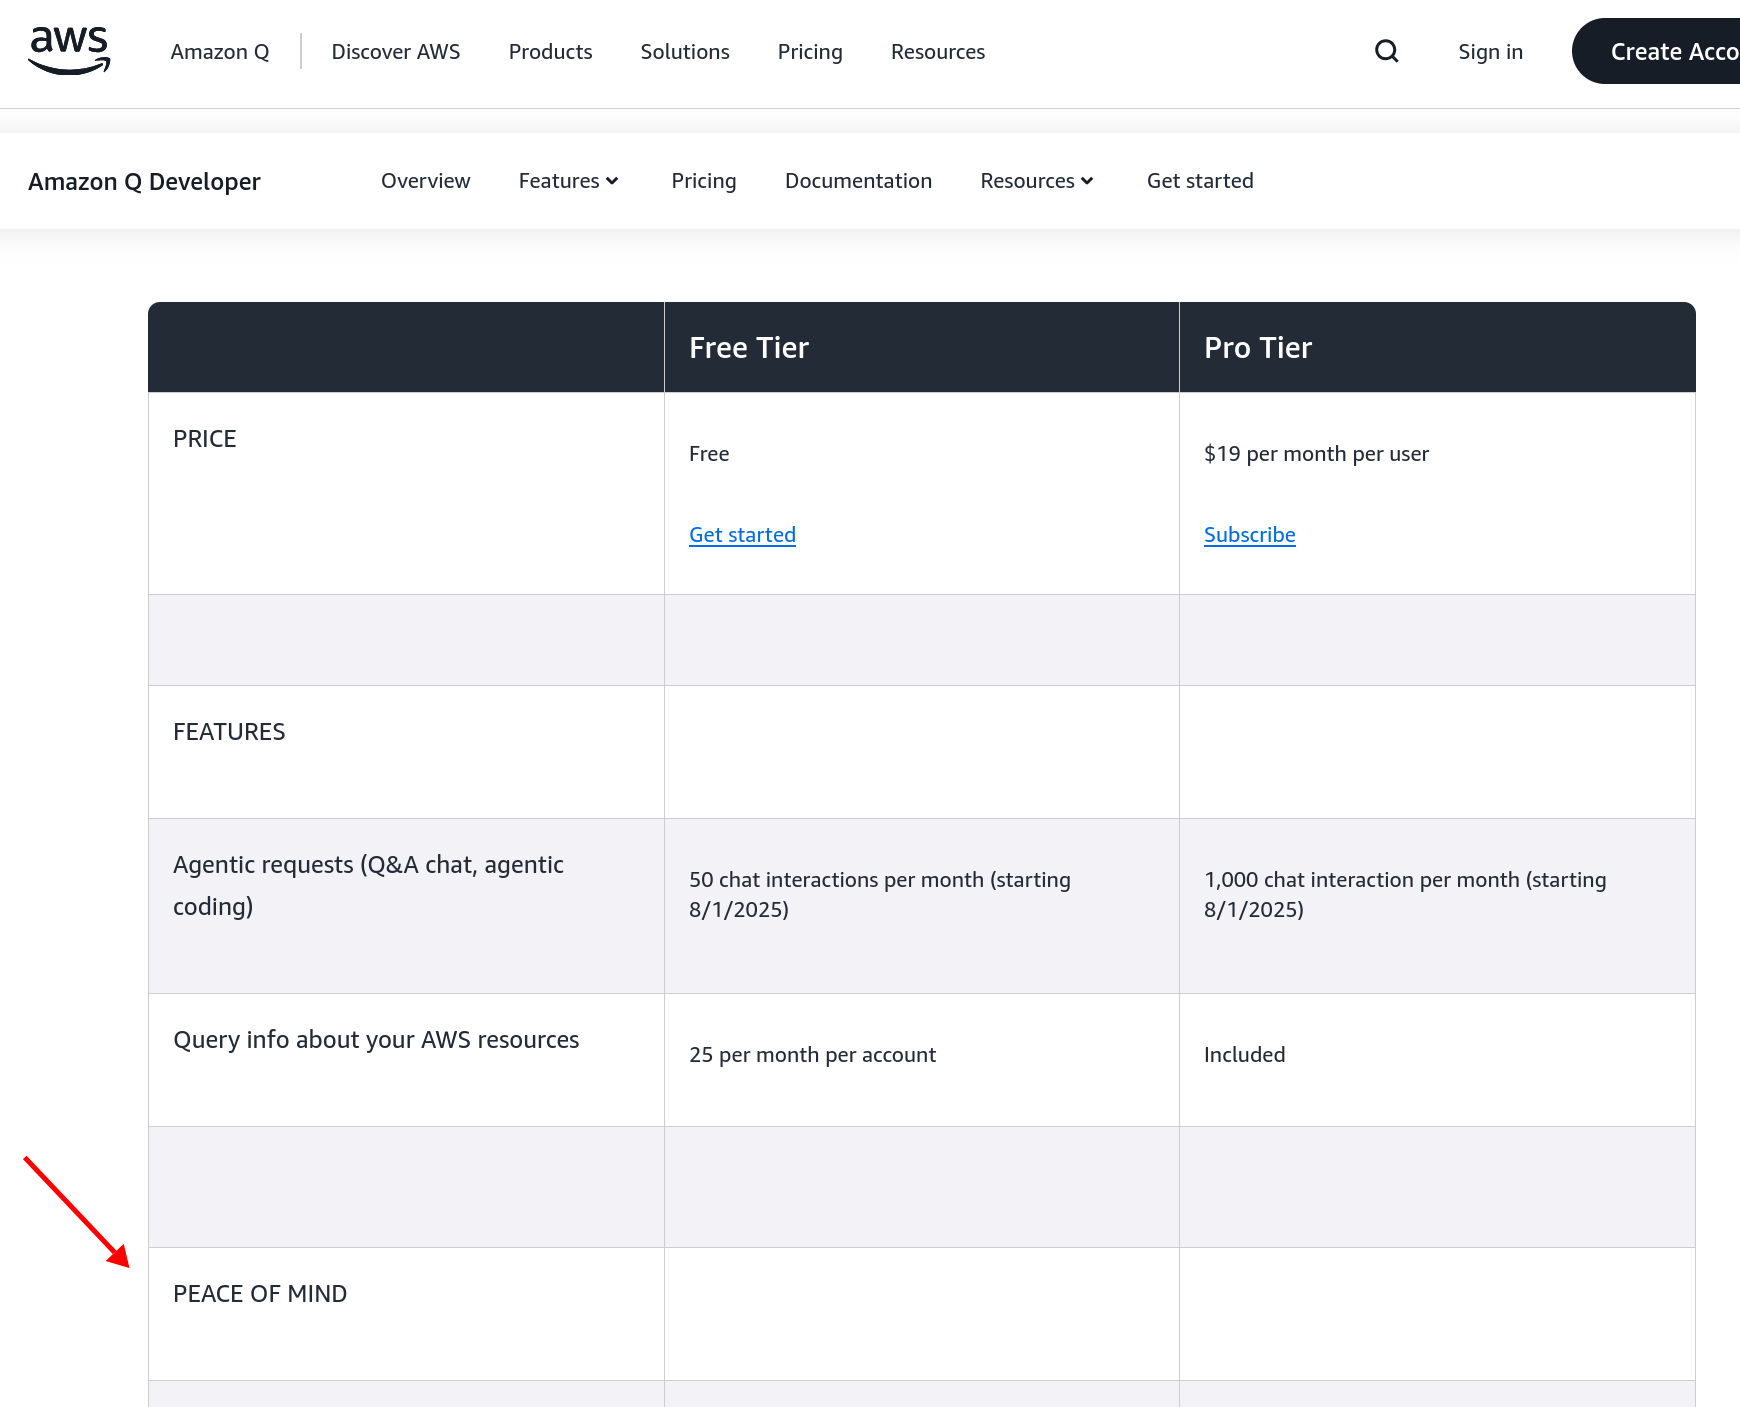
Task: Open the search magnifier icon
Action: pyautogui.click(x=1386, y=51)
